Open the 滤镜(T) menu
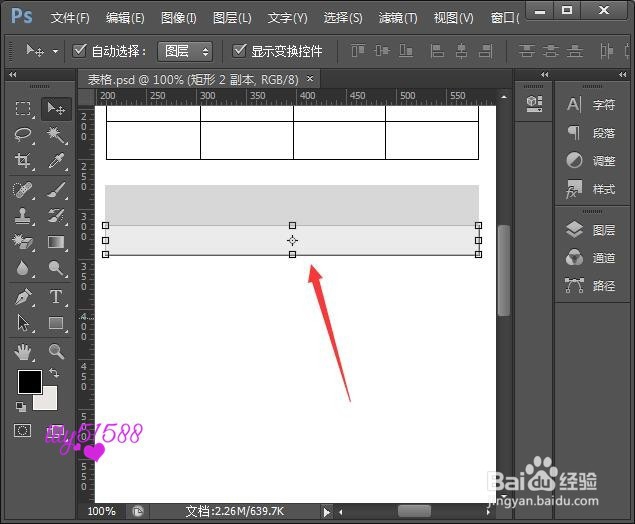Image resolution: width=635 pixels, height=524 pixels. [398, 18]
